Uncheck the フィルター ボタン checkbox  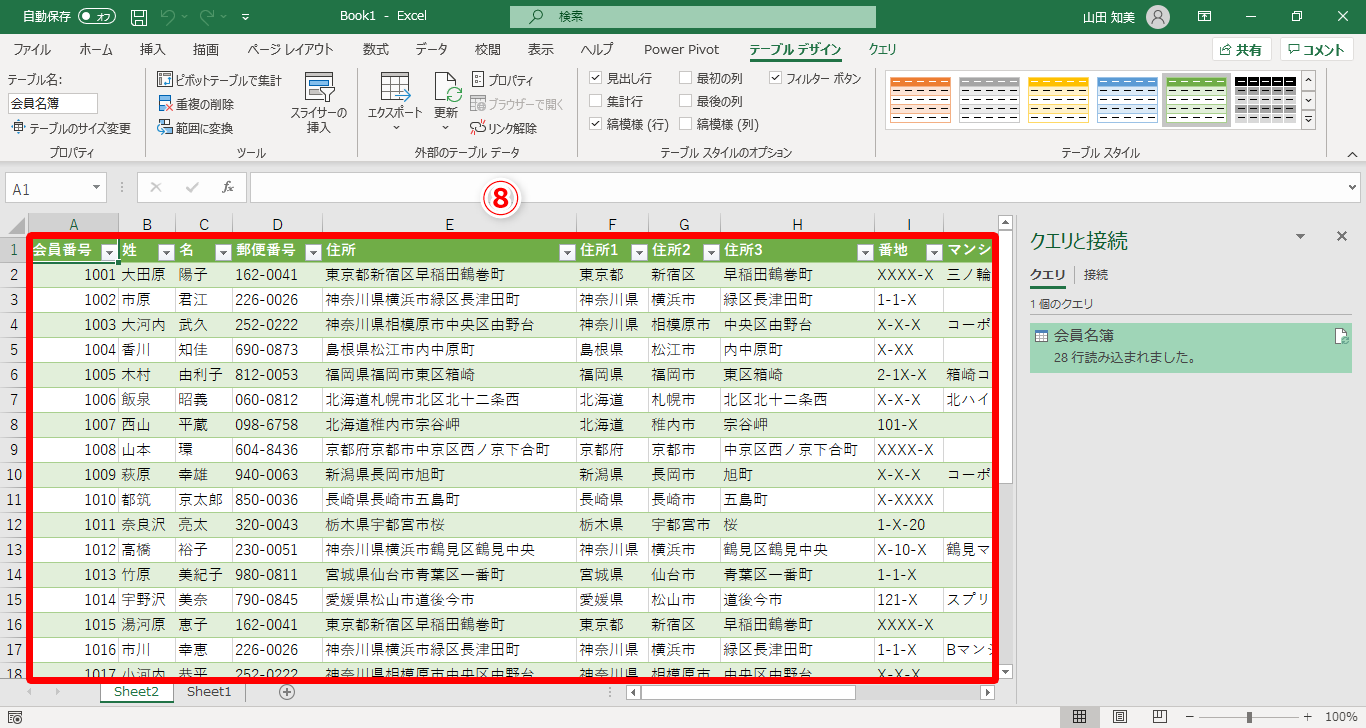click(776, 78)
